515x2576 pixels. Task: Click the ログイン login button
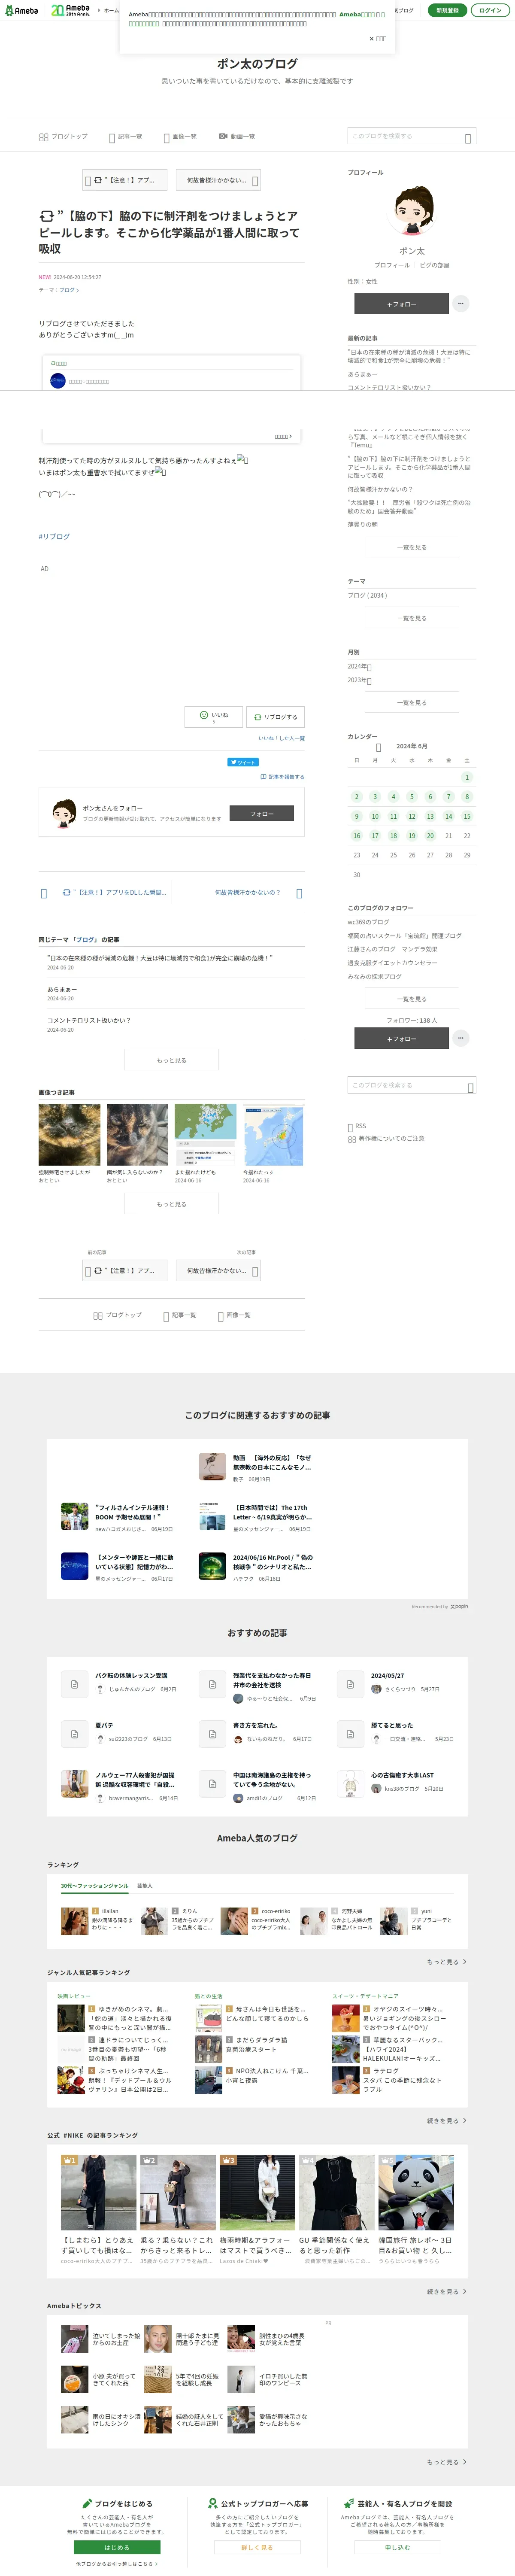(x=490, y=10)
